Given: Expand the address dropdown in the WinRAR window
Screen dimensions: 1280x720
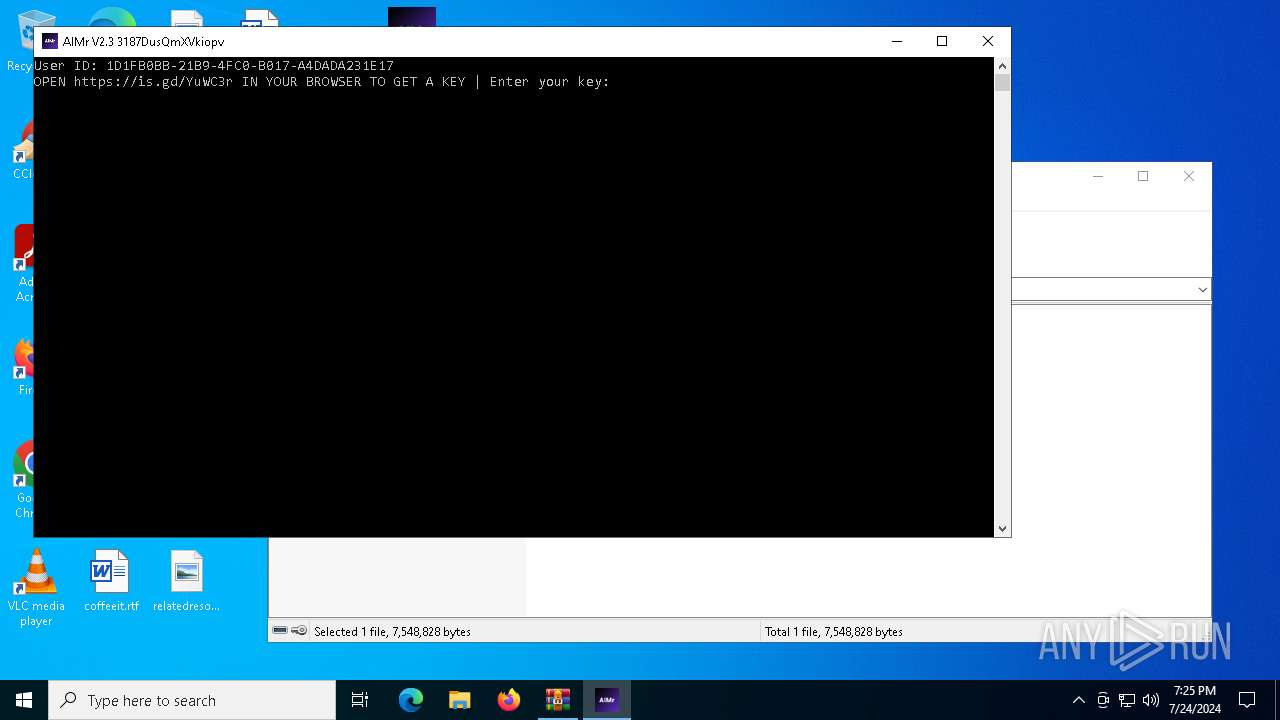Looking at the screenshot, I should [1202, 289].
